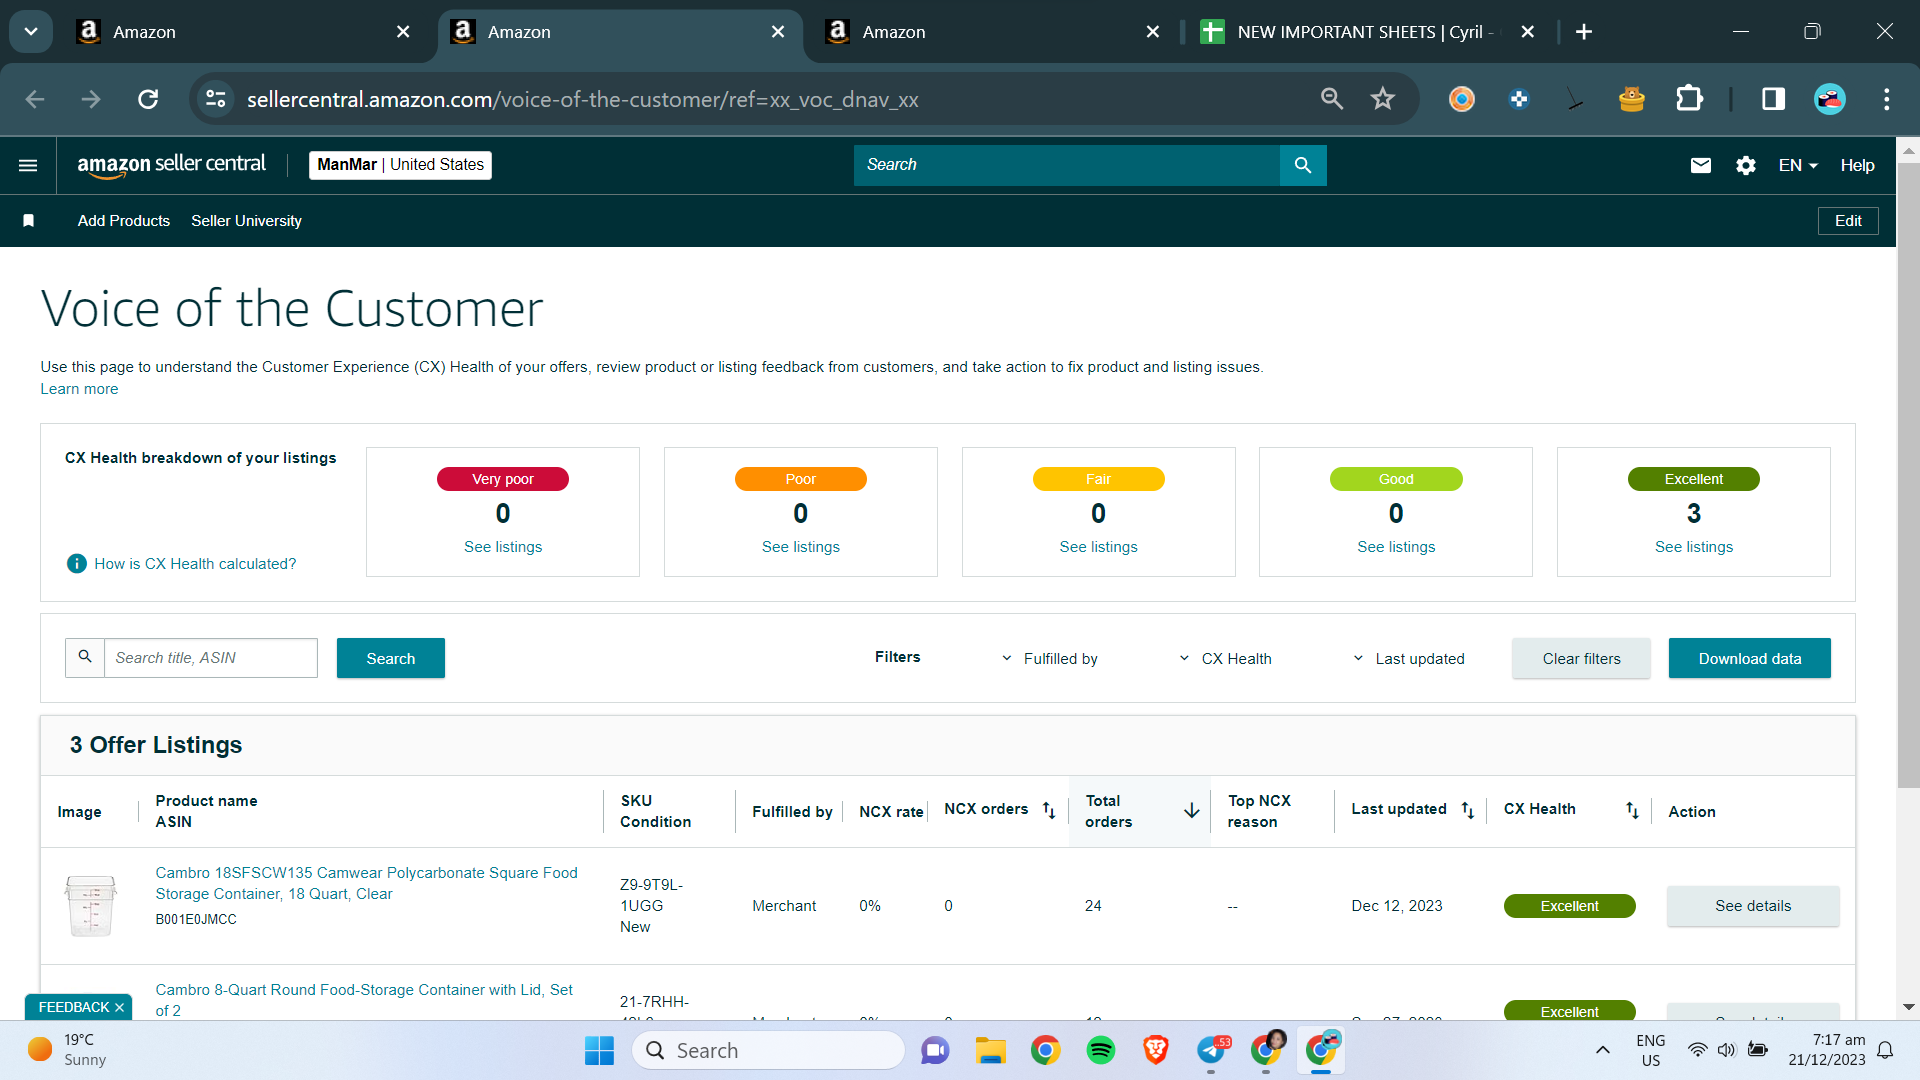Open How is CX Health calculated link

coord(195,564)
